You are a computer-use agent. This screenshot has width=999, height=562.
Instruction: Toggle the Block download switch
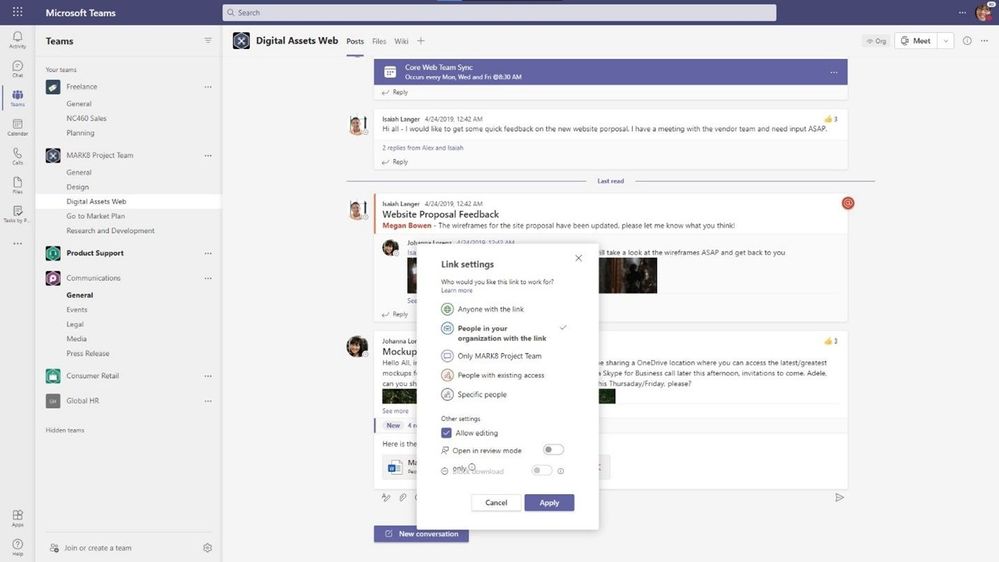pos(541,470)
